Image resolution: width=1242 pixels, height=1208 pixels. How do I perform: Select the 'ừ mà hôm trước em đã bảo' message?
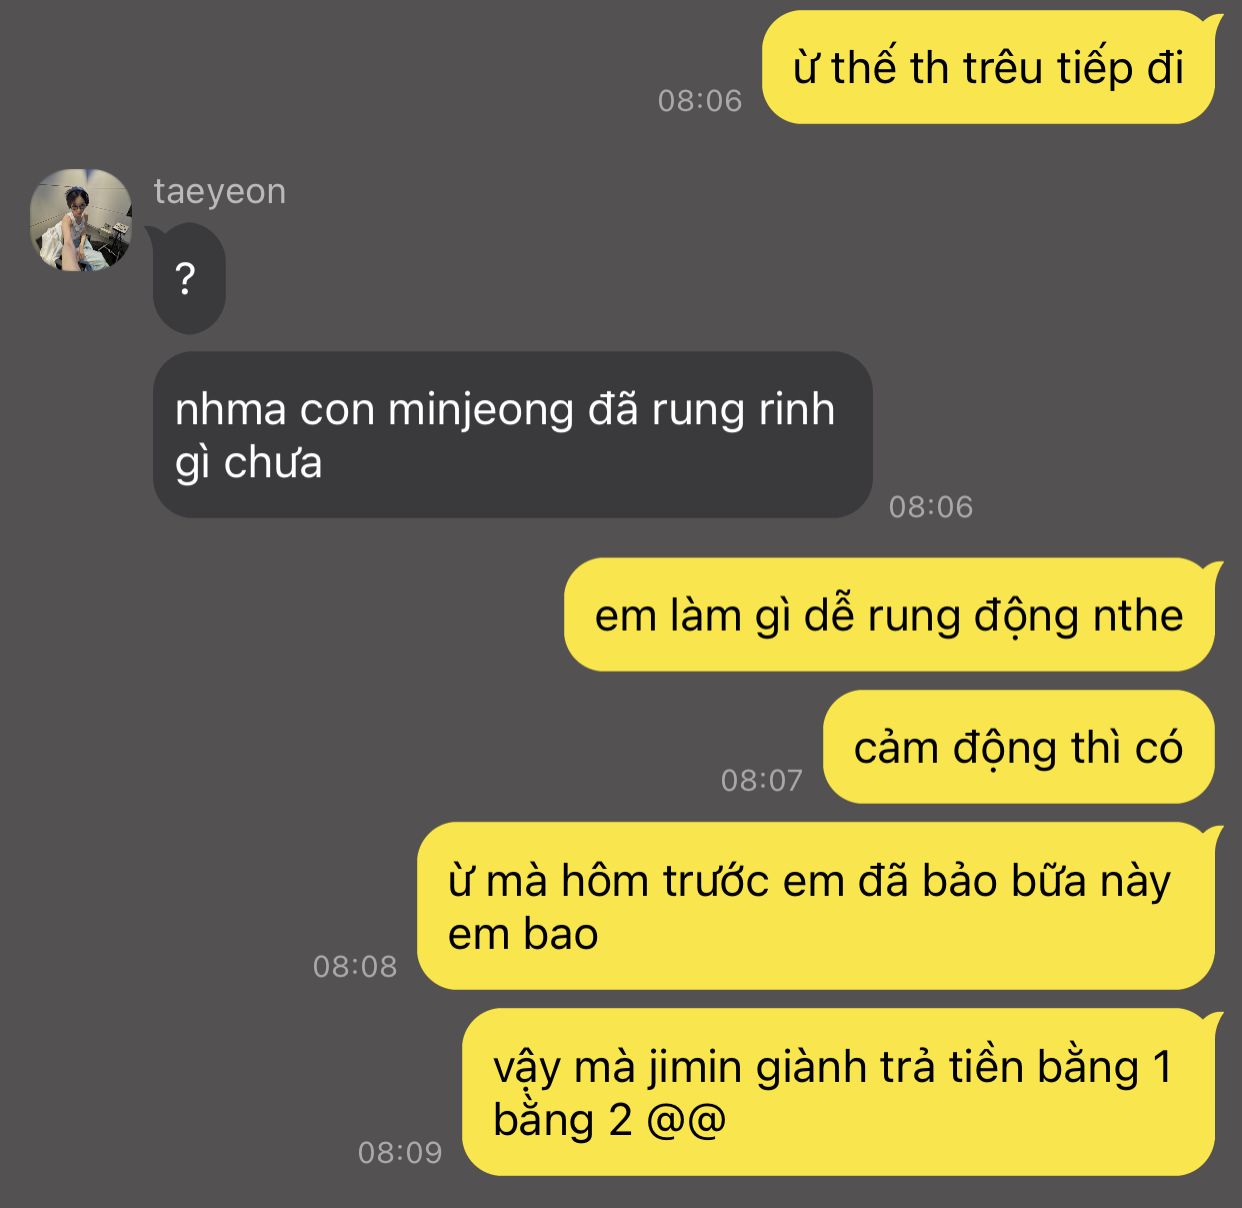coord(816,906)
